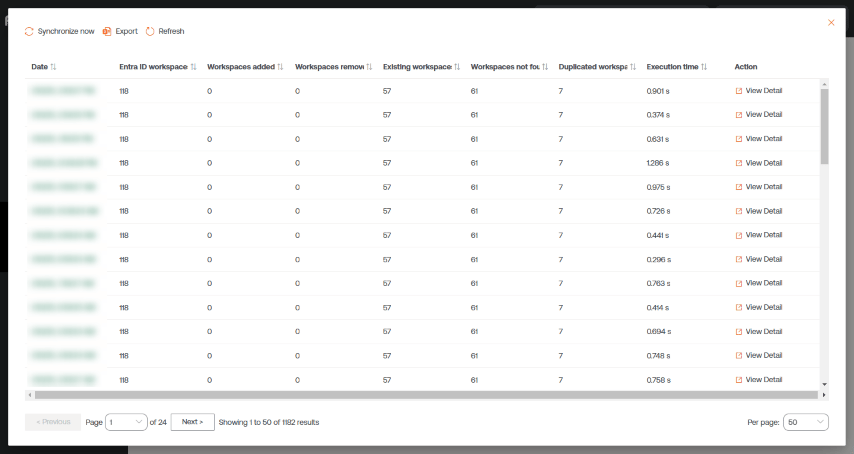Sort by Workspaces not found column
This screenshot has height=454, width=854.
pyautogui.click(x=545, y=67)
